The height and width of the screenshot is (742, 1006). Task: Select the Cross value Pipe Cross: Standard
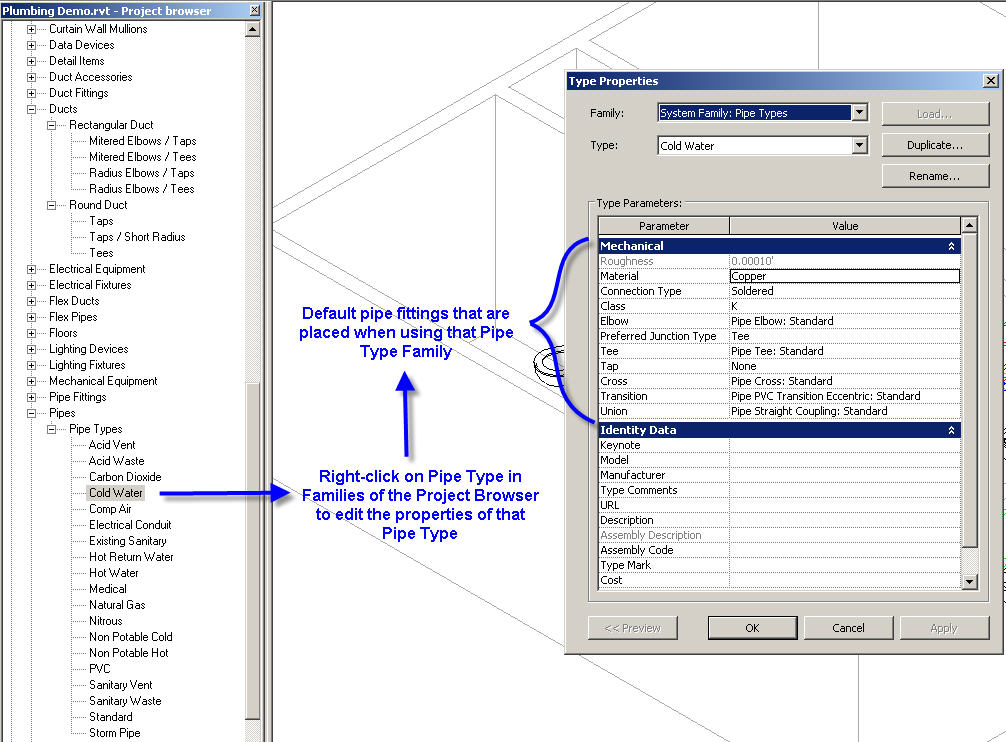pyautogui.click(x=845, y=381)
